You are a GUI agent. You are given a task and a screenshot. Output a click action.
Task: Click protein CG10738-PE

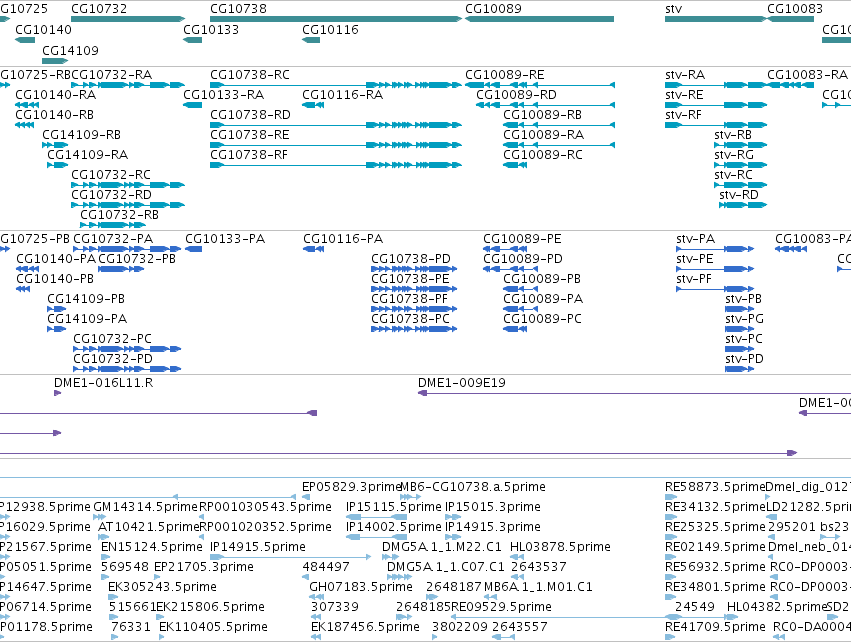point(410,279)
